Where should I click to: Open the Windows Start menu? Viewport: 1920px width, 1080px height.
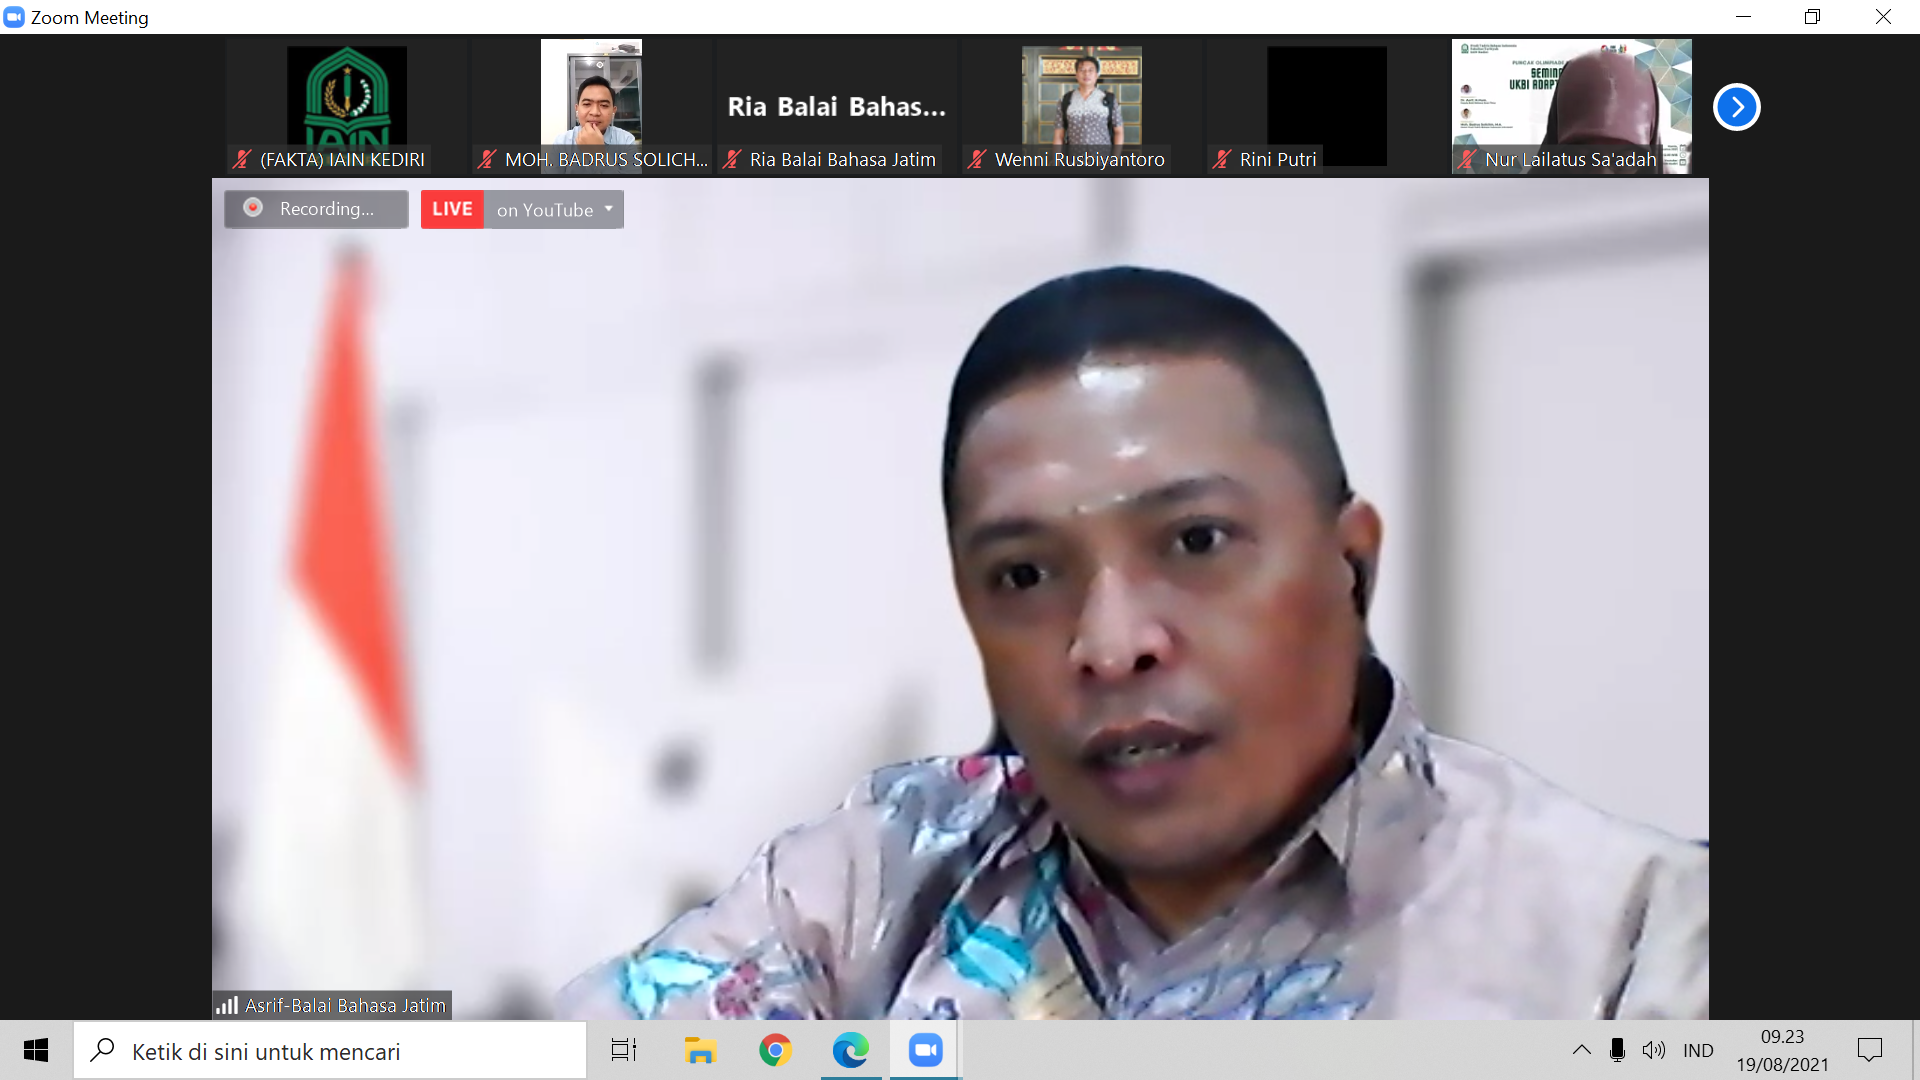(x=36, y=1050)
